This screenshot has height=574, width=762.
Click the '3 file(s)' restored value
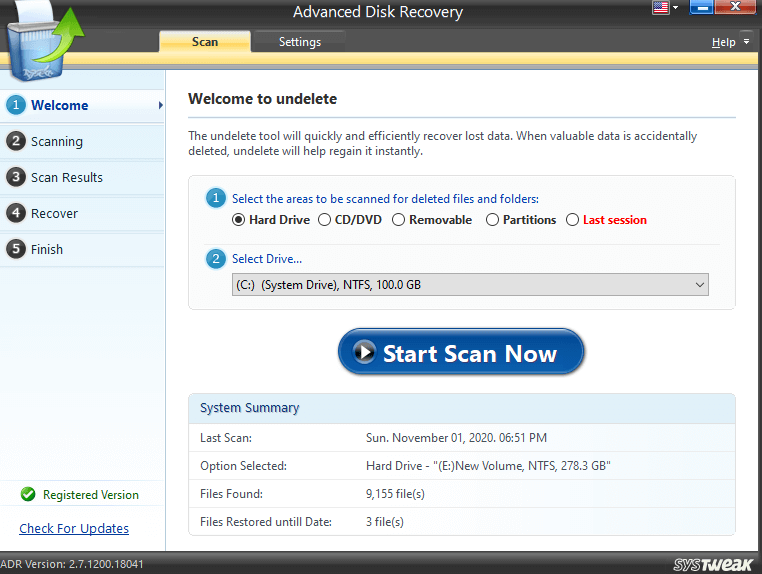point(385,522)
